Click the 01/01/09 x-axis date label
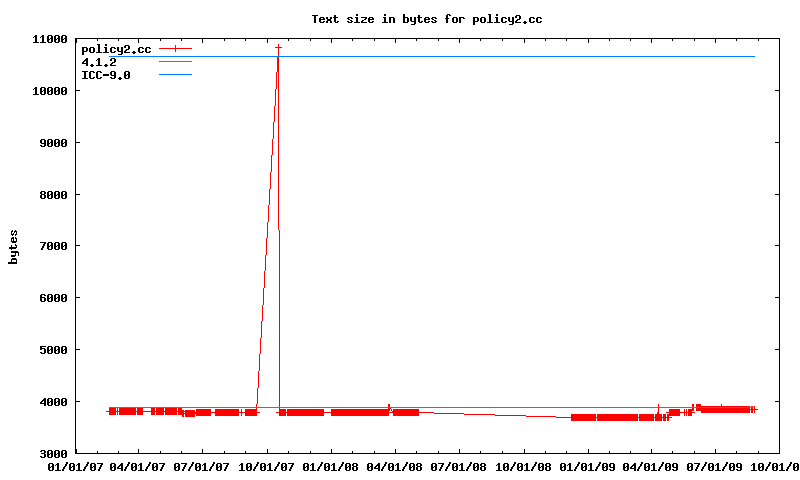 587,466
